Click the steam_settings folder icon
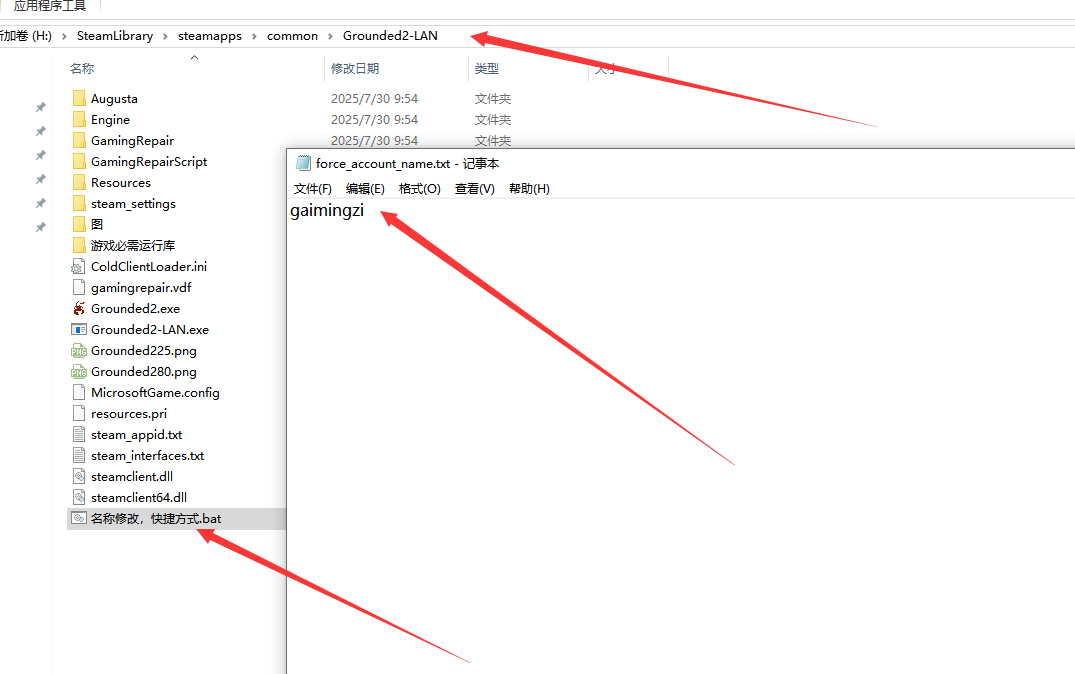Viewport: 1075px width, 674px height. (x=79, y=204)
